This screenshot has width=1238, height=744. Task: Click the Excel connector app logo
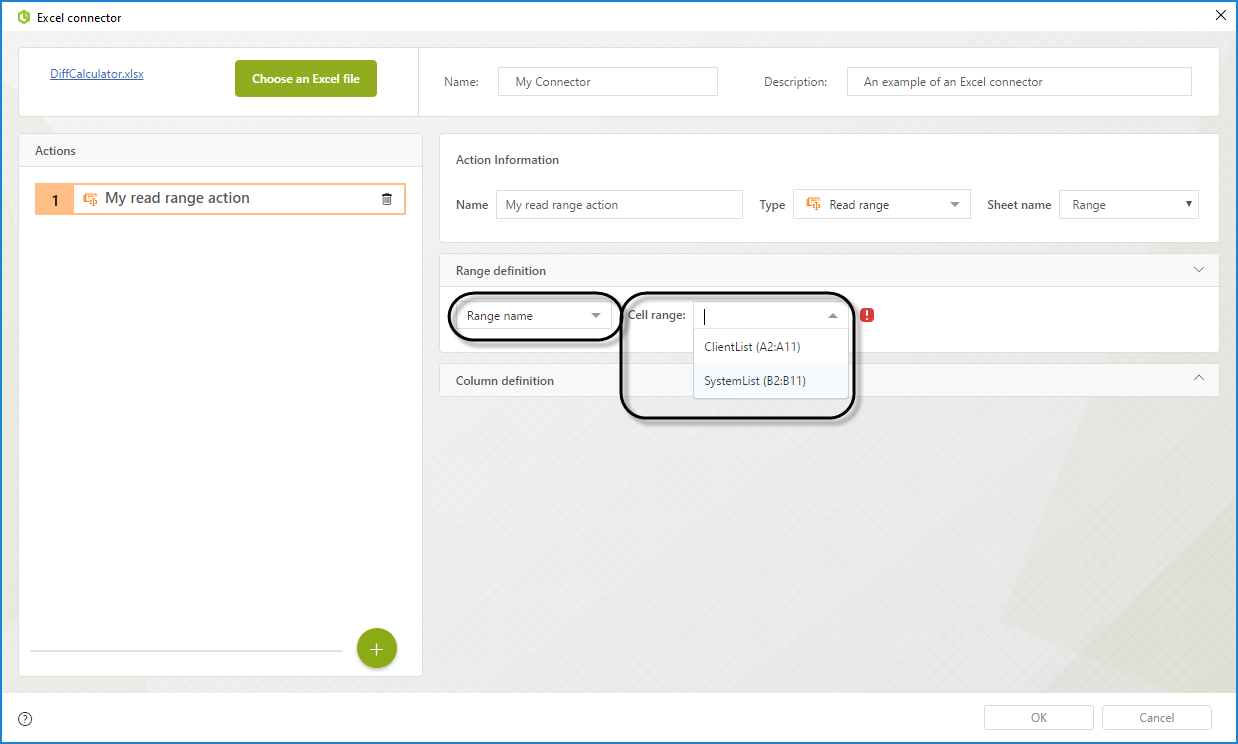pos(24,17)
